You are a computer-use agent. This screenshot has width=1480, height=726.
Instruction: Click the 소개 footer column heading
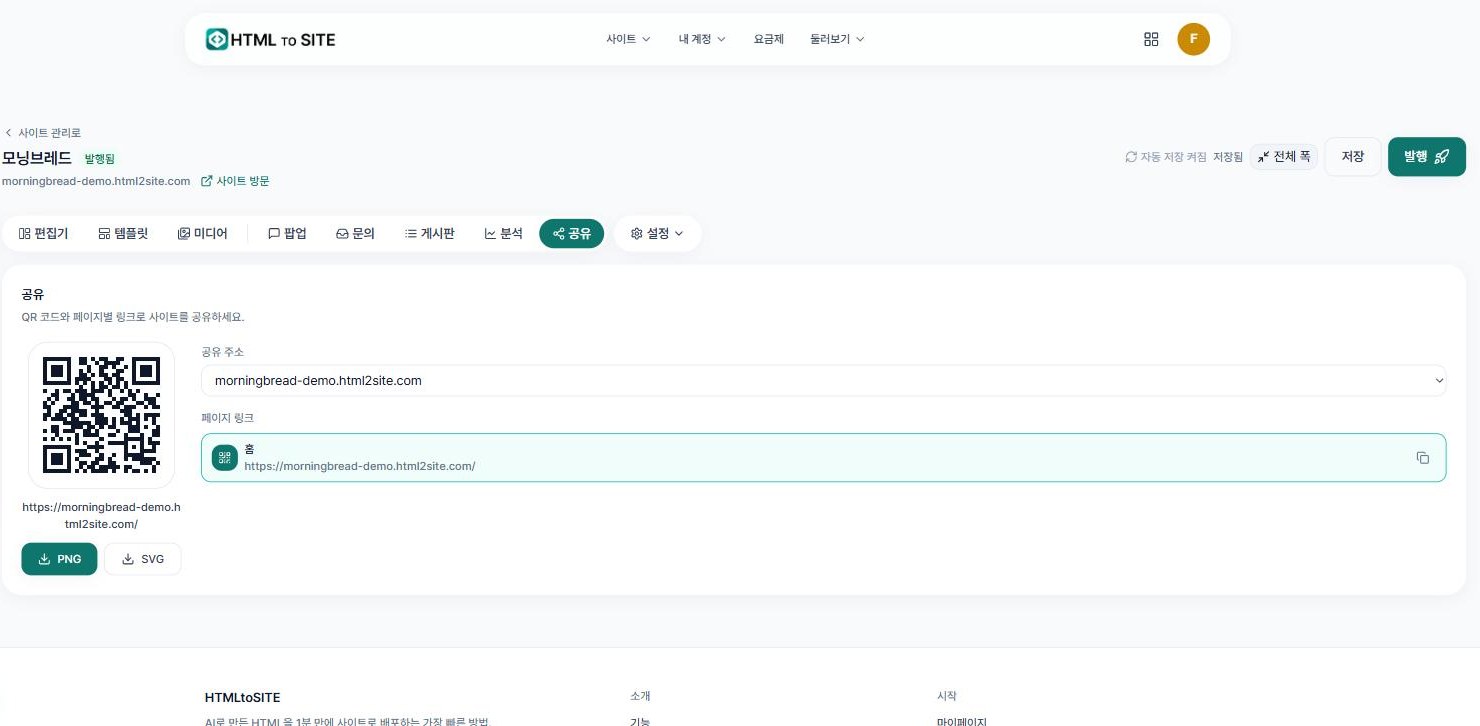tap(640, 696)
